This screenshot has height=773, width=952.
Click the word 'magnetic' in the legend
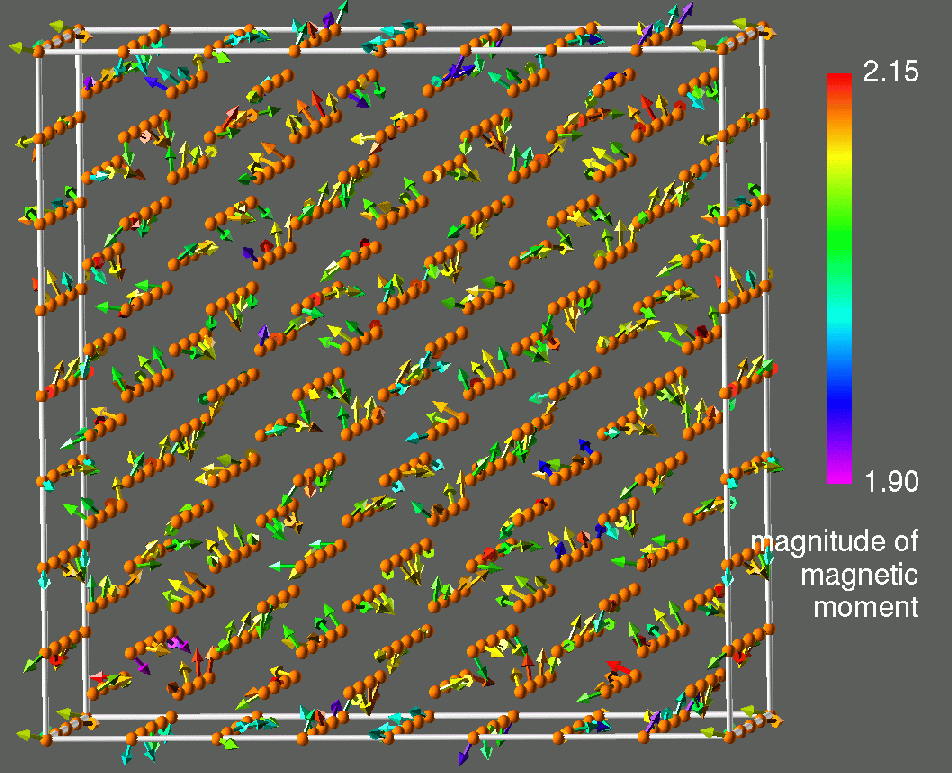pyautogui.click(x=859, y=574)
